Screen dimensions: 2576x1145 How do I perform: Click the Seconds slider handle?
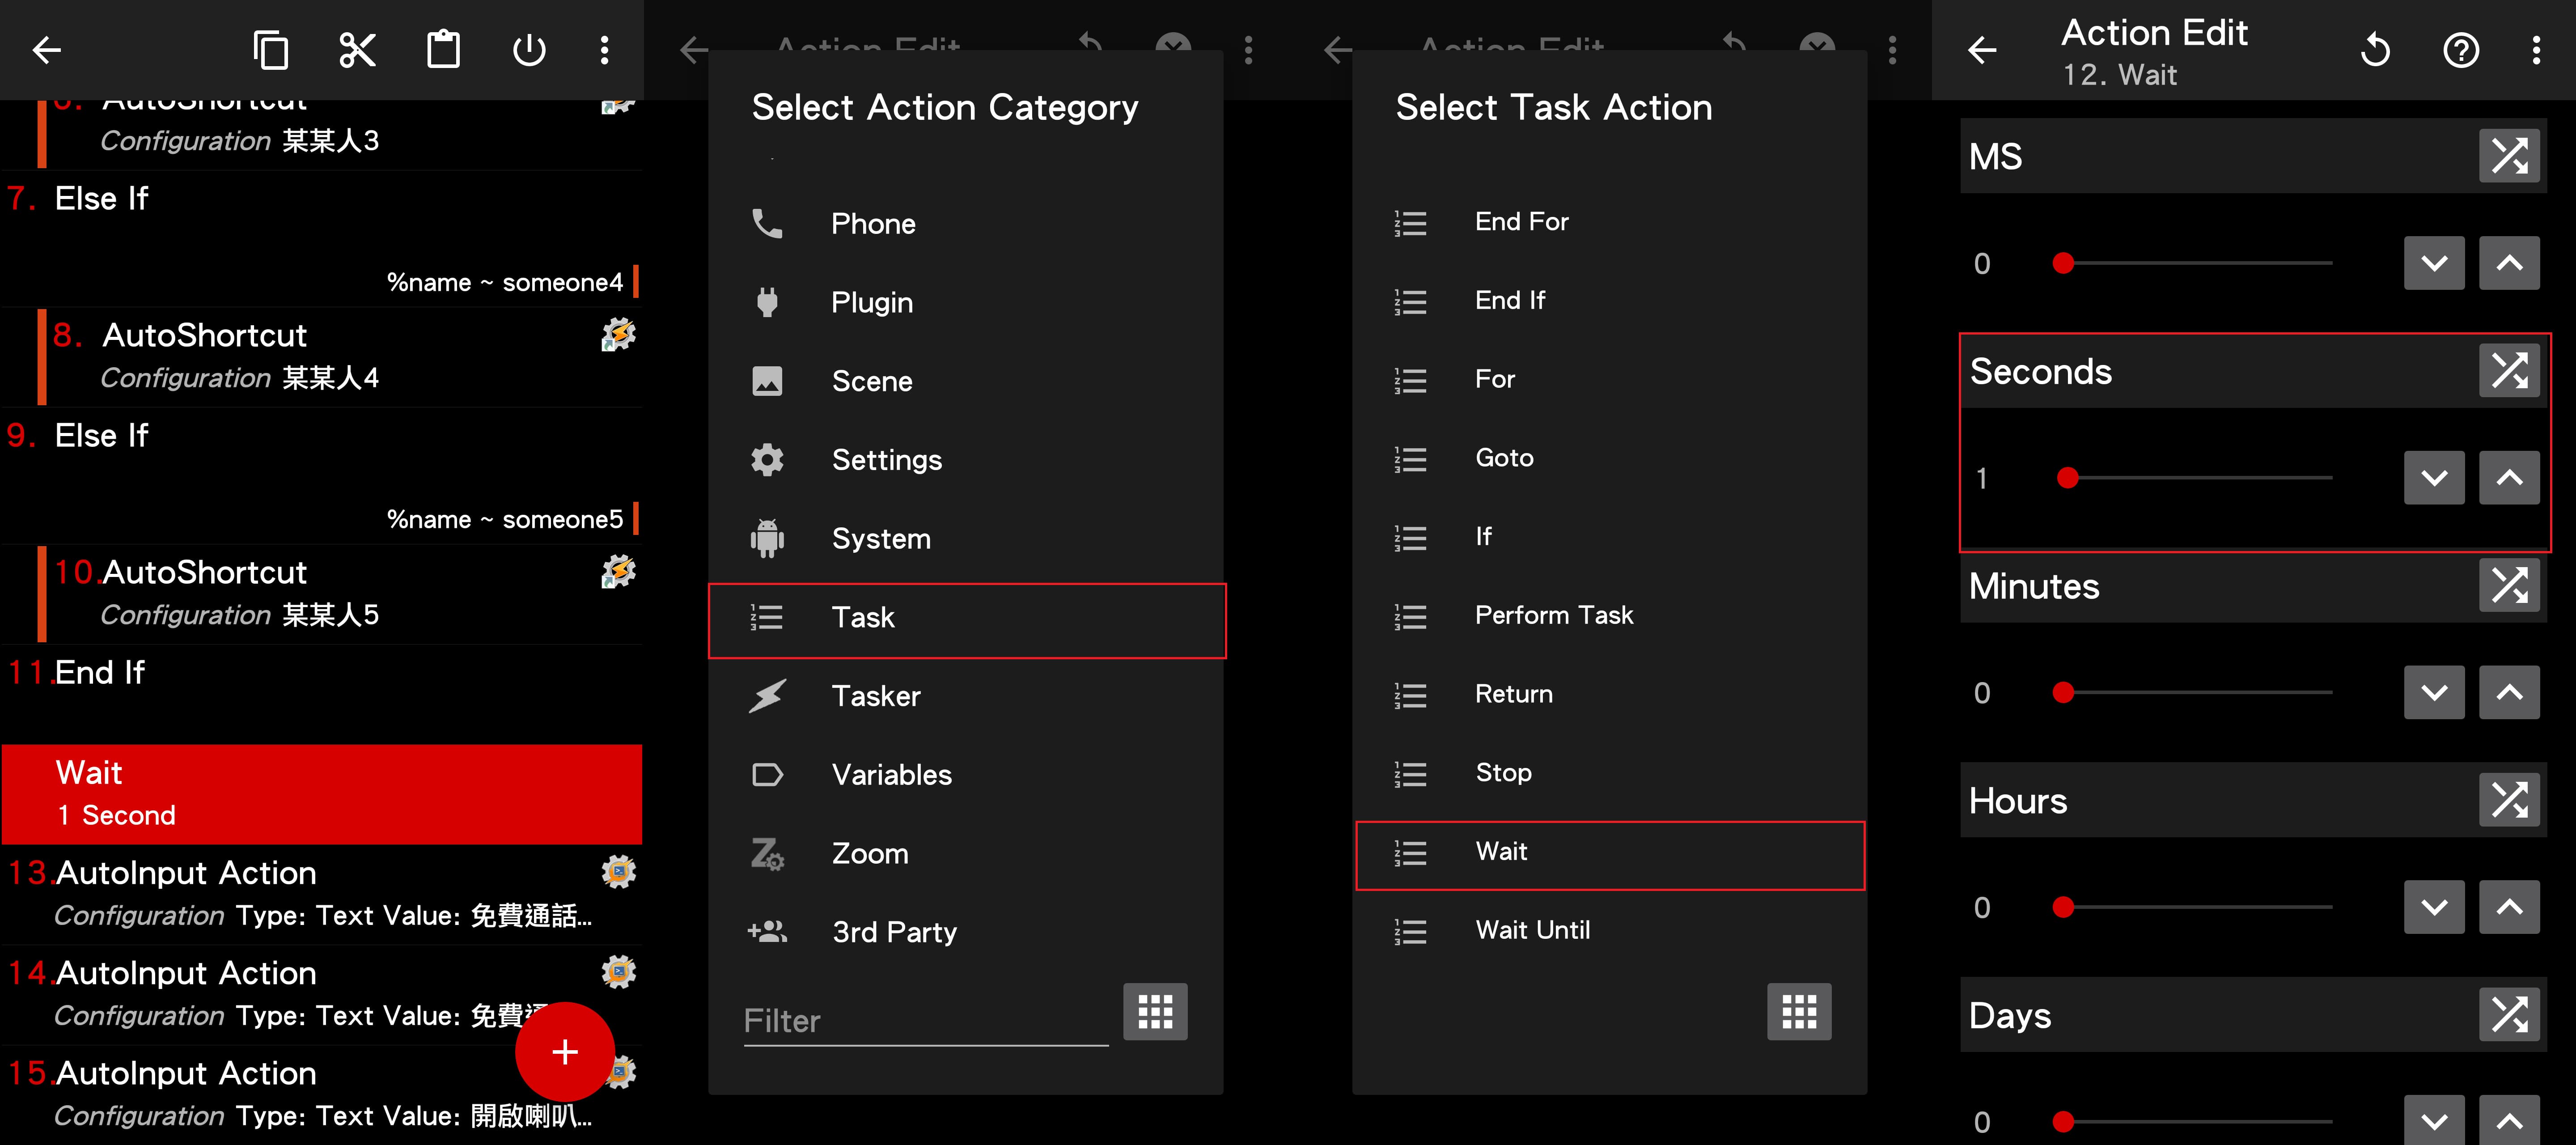(x=2068, y=478)
